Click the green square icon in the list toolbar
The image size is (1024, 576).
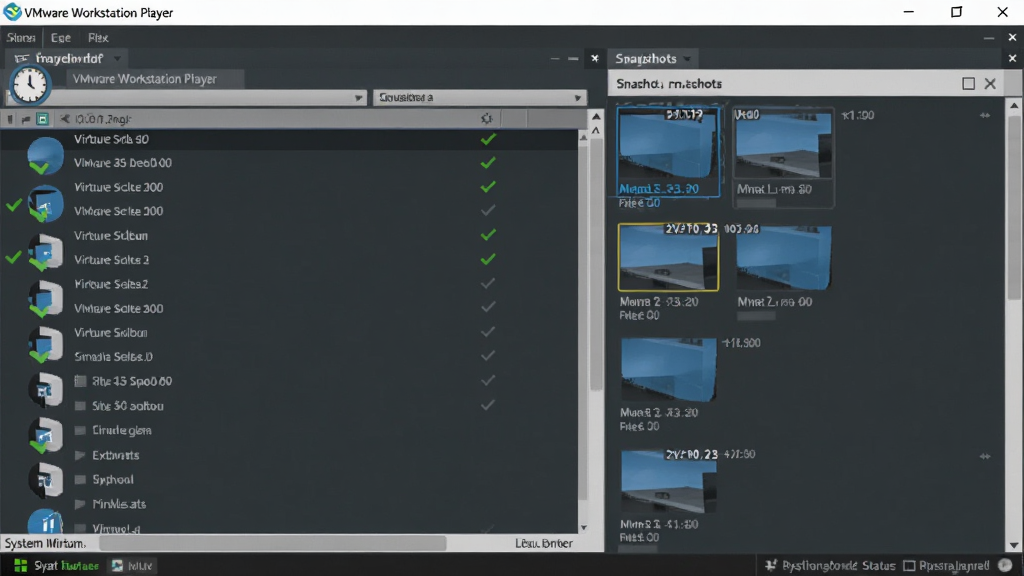[x=42, y=119]
